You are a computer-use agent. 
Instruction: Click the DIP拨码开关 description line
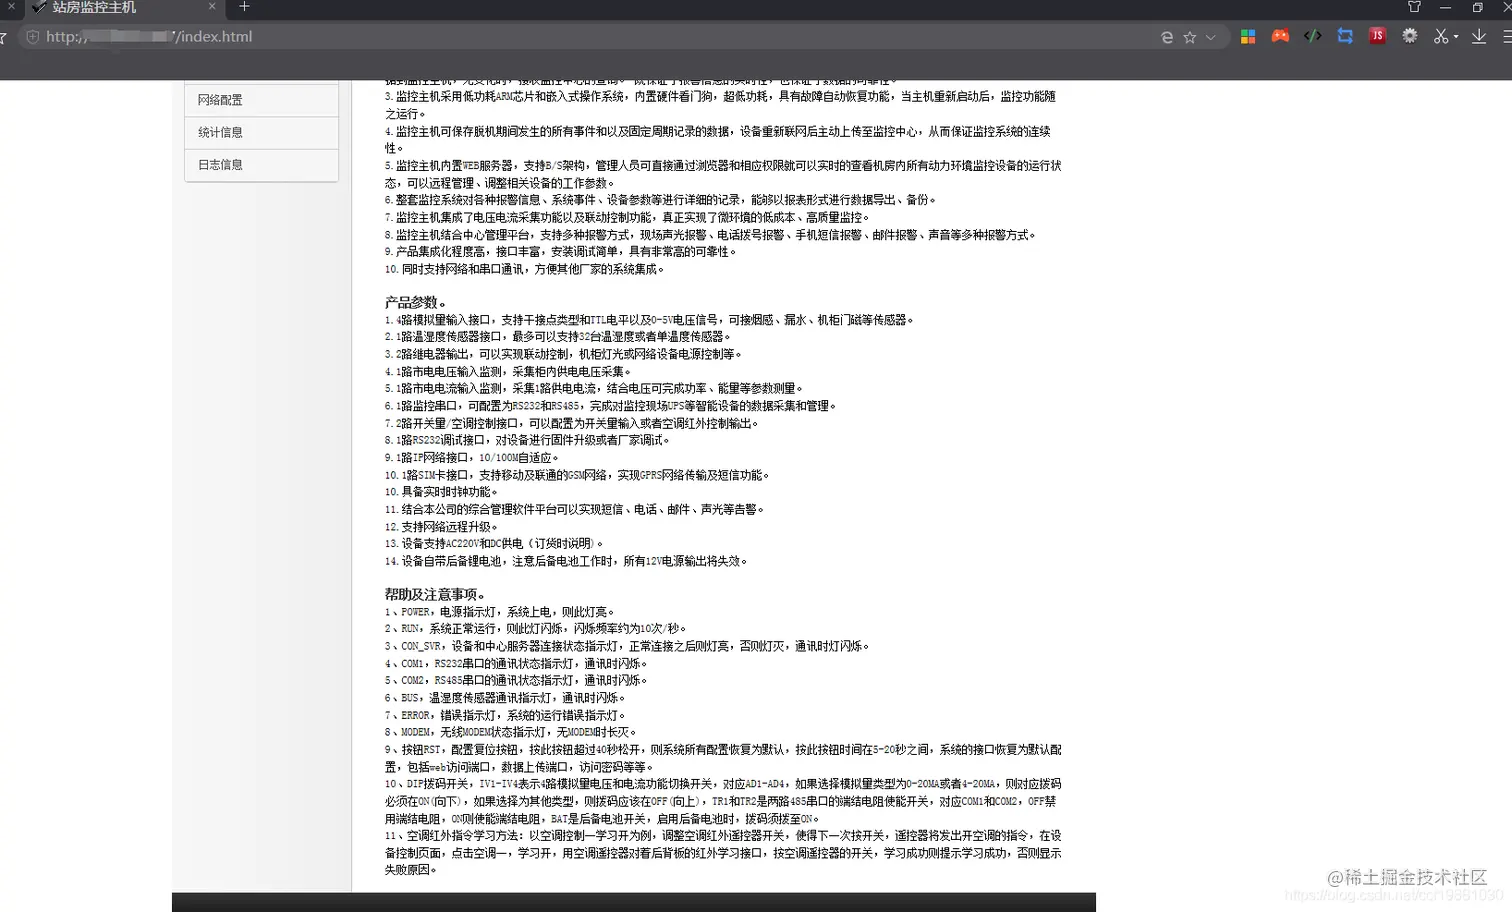coord(723,801)
